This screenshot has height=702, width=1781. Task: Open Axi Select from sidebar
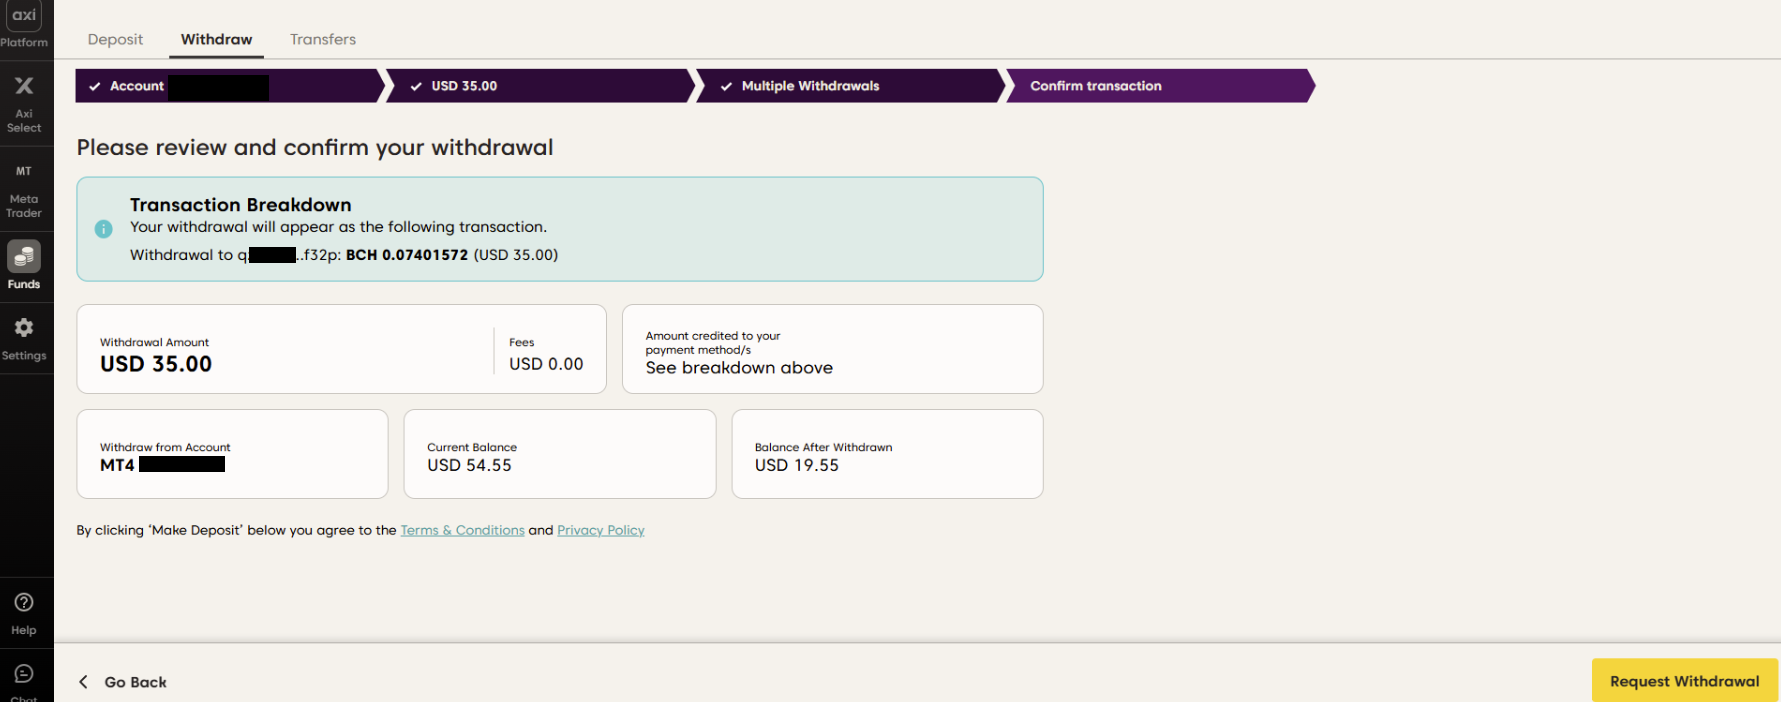click(24, 87)
